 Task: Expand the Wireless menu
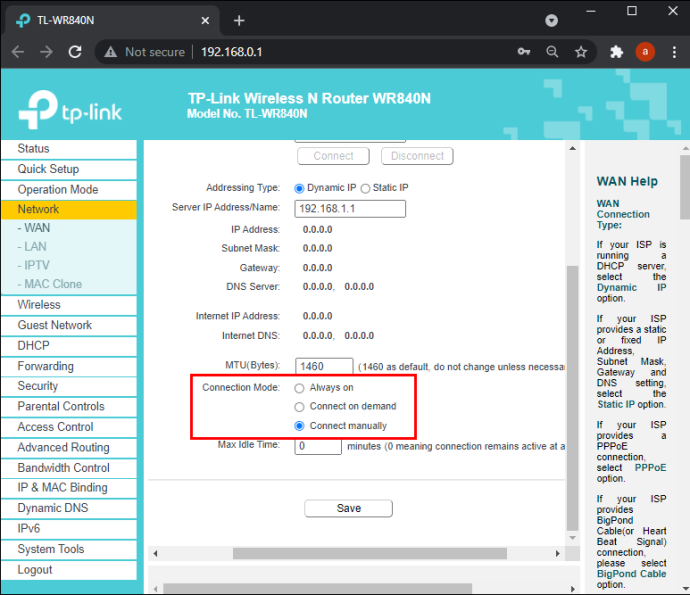tap(69, 305)
